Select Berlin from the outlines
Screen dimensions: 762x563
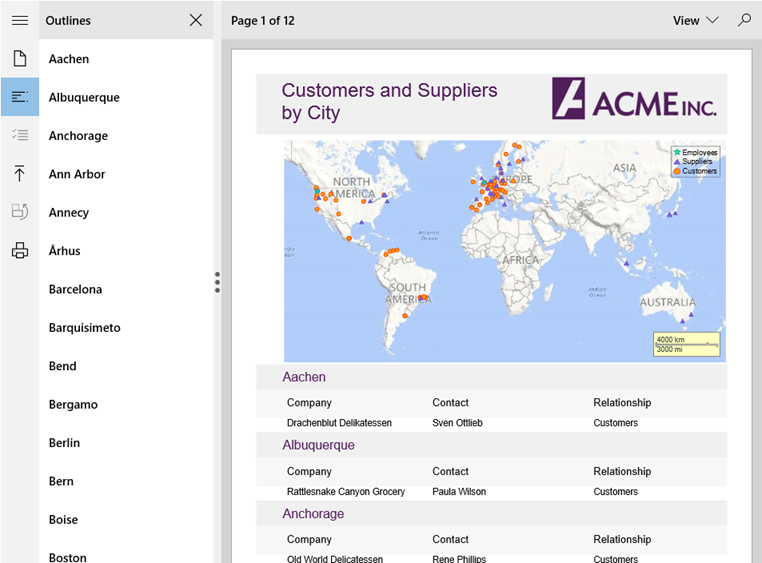pyautogui.click(x=64, y=443)
